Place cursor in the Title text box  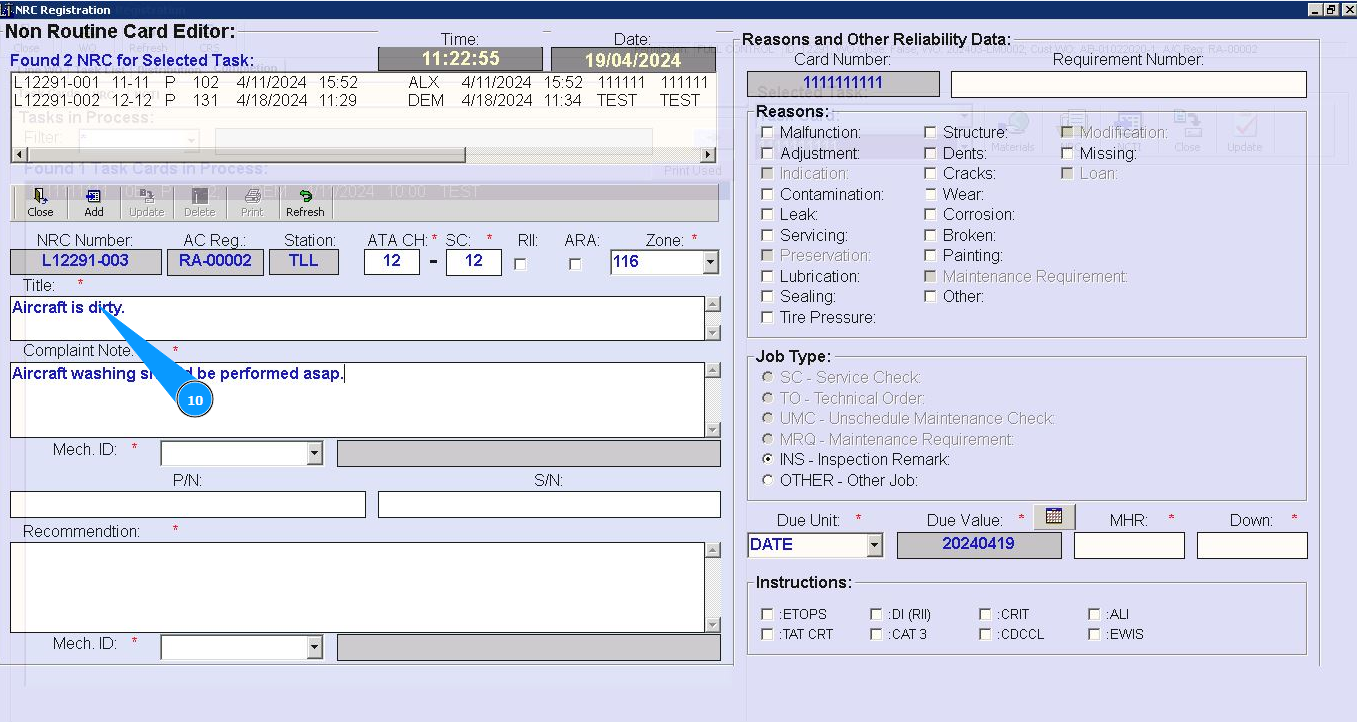point(357,318)
